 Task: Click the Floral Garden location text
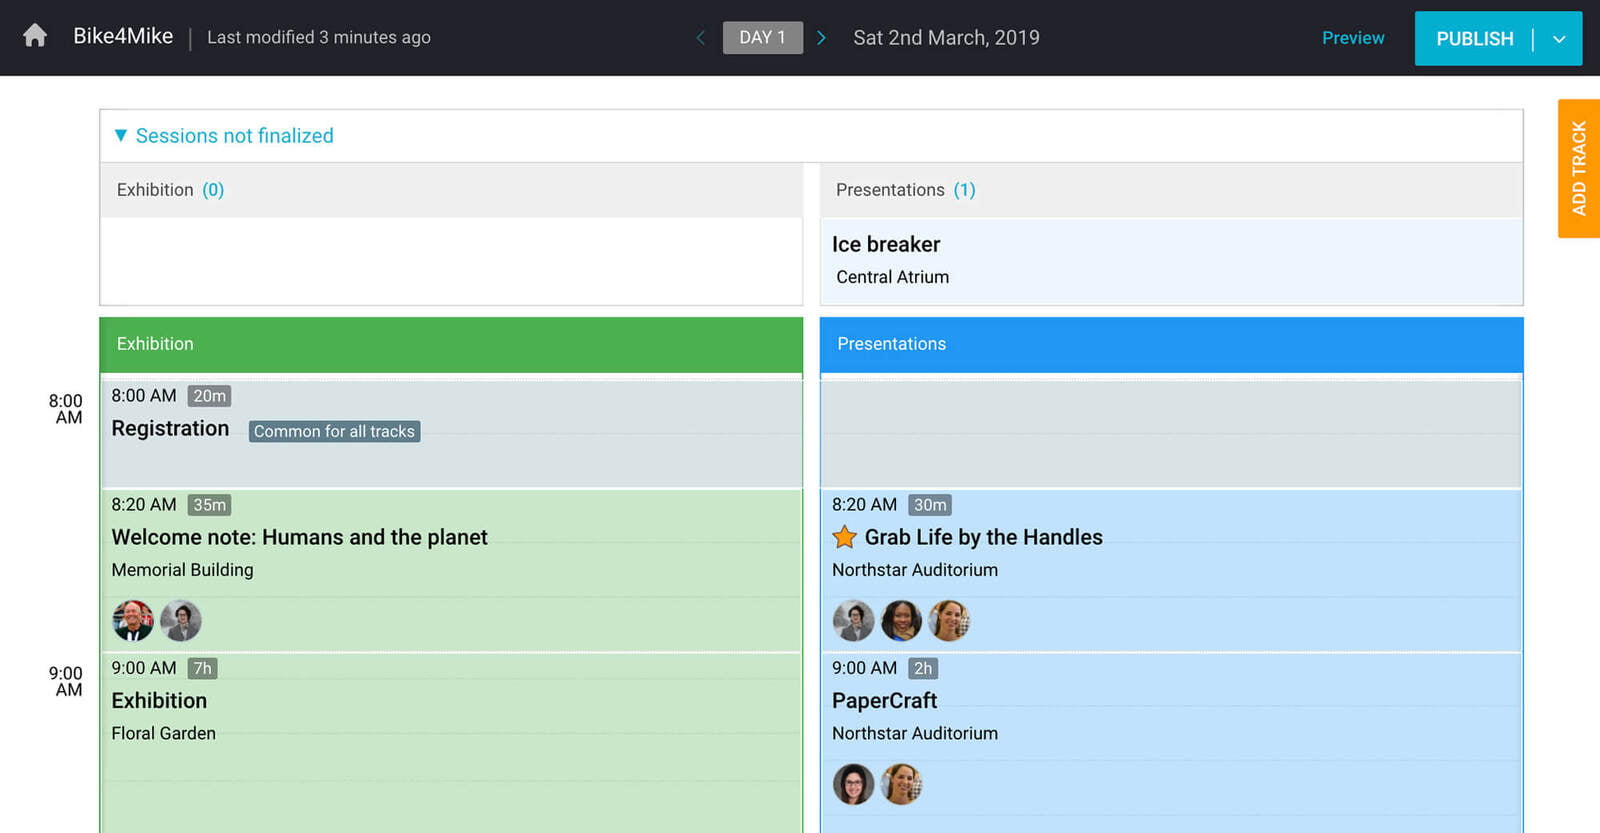coord(163,733)
